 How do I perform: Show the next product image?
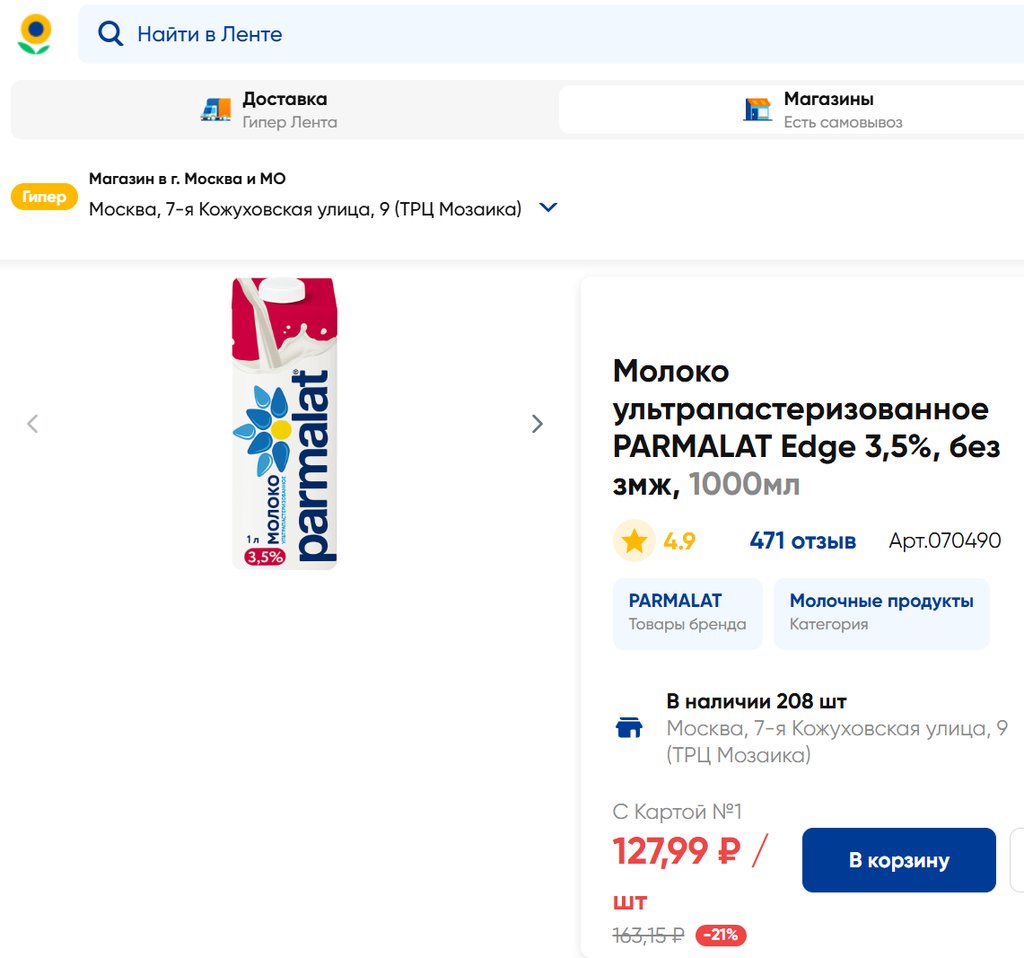[537, 424]
